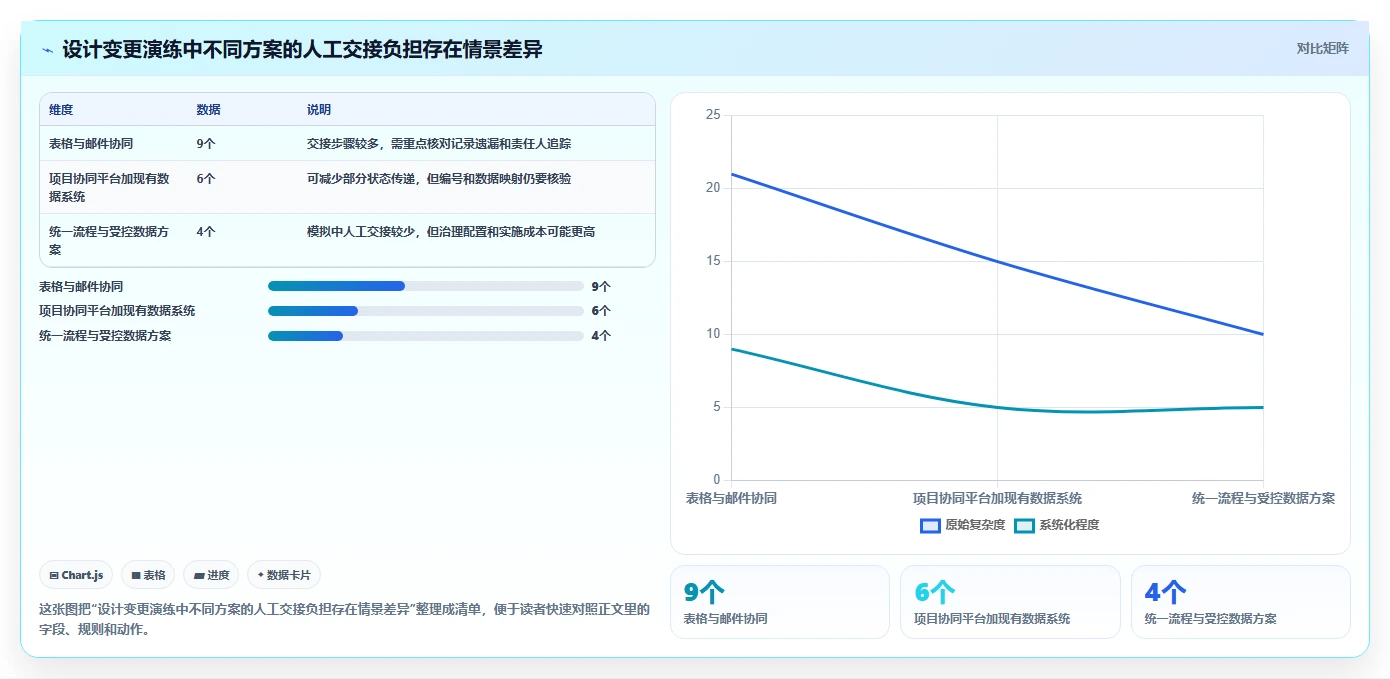Click the y-axis value 25

click(713, 115)
